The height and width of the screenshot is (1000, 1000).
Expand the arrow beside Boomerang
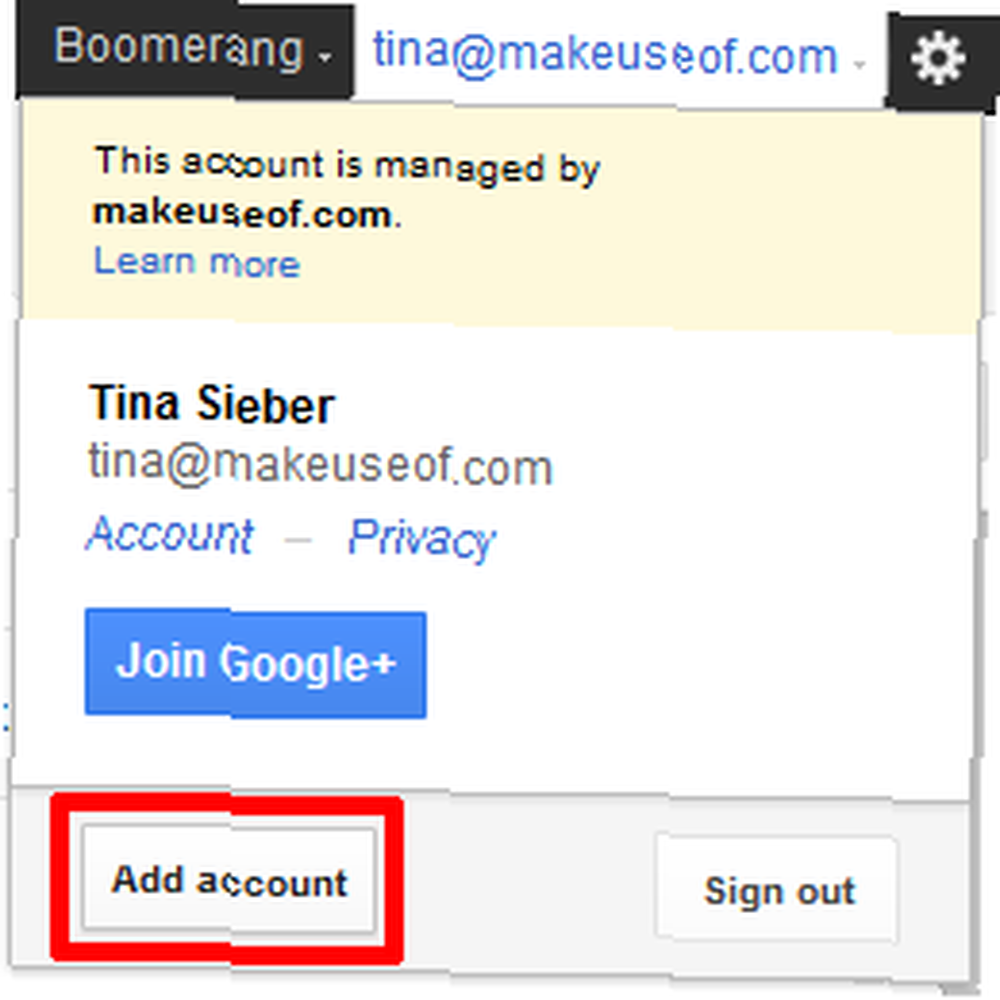tap(325, 58)
